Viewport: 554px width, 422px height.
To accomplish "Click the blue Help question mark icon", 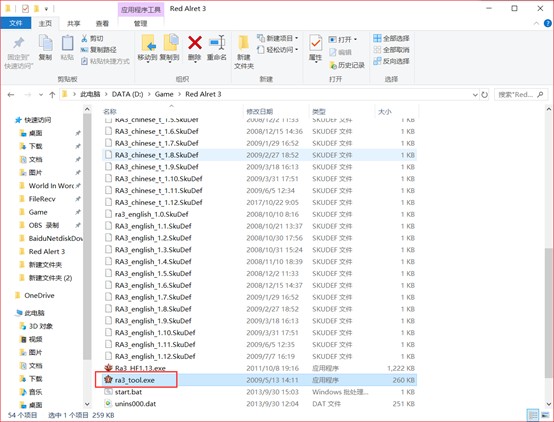I will click(548, 24).
